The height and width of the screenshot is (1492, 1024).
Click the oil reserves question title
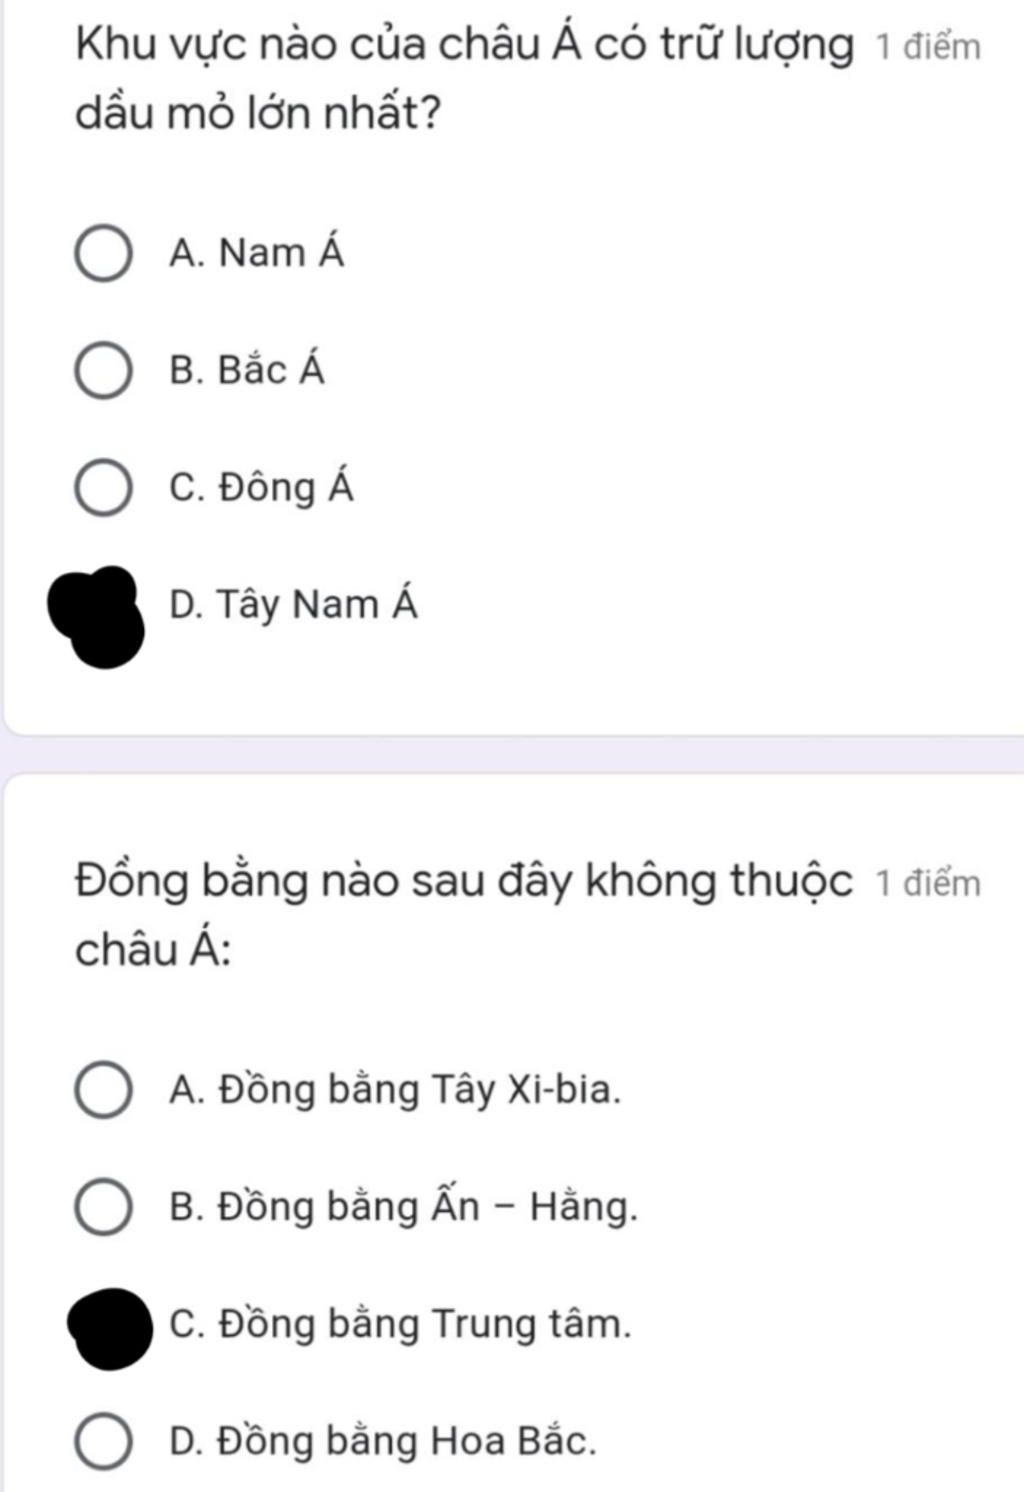pyautogui.click(x=465, y=79)
